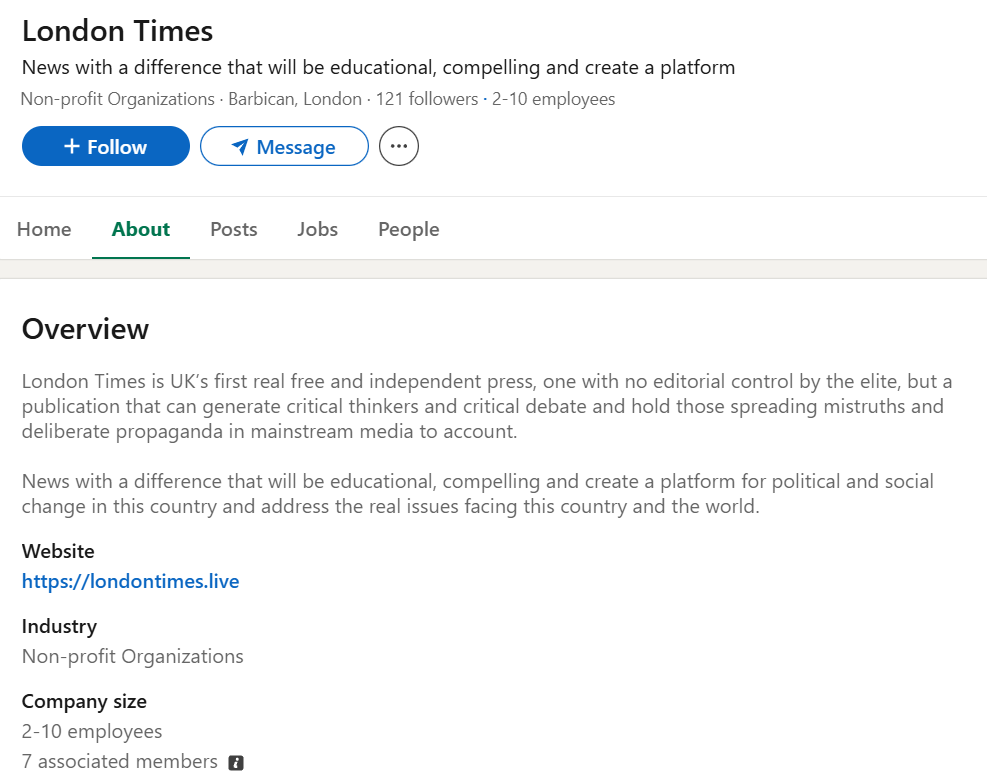Click the 2-10 employees link in header
Image resolution: width=987 pixels, height=780 pixels.
point(553,99)
